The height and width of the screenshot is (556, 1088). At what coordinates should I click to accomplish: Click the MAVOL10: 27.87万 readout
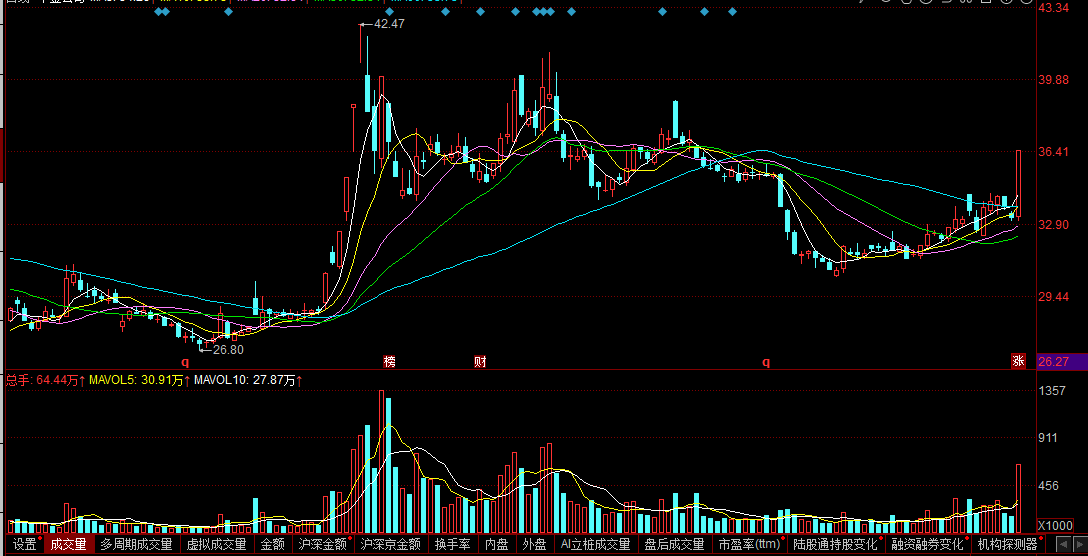(250, 380)
